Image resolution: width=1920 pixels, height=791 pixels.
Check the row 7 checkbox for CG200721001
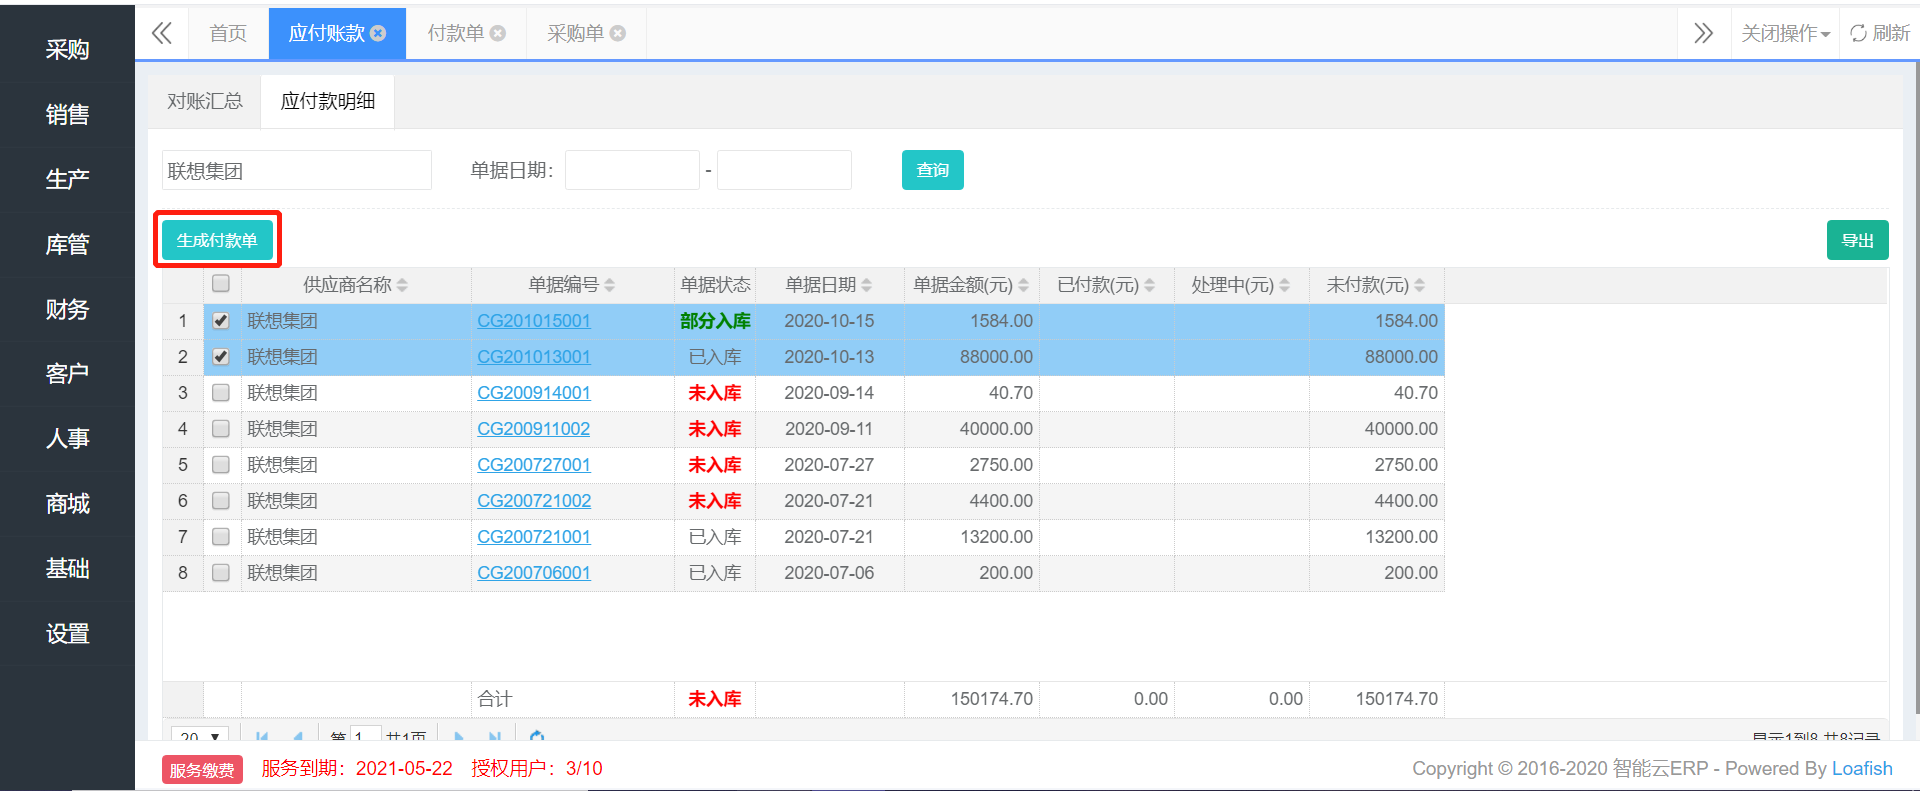point(221,537)
